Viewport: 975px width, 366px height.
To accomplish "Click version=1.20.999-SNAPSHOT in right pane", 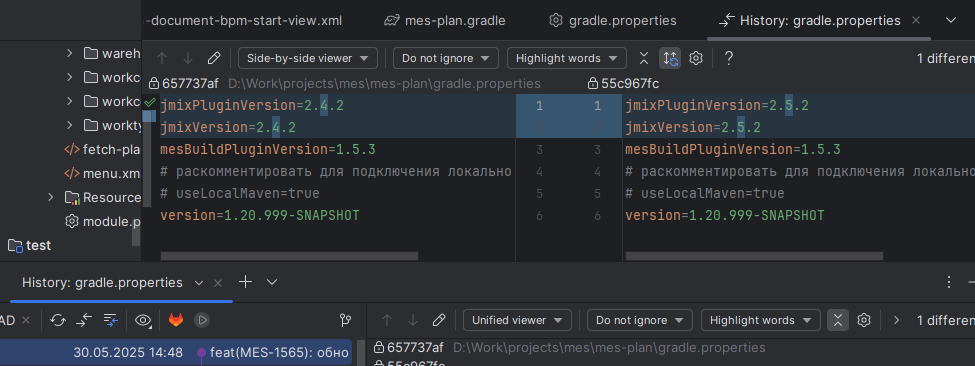I will [724, 216].
